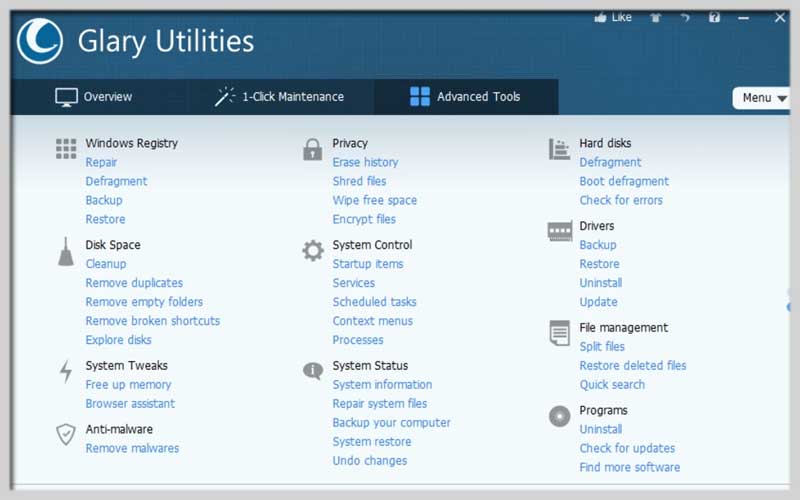This screenshot has height=500, width=800.
Task: Open Boot defragment tool
Action: (624, 181)
